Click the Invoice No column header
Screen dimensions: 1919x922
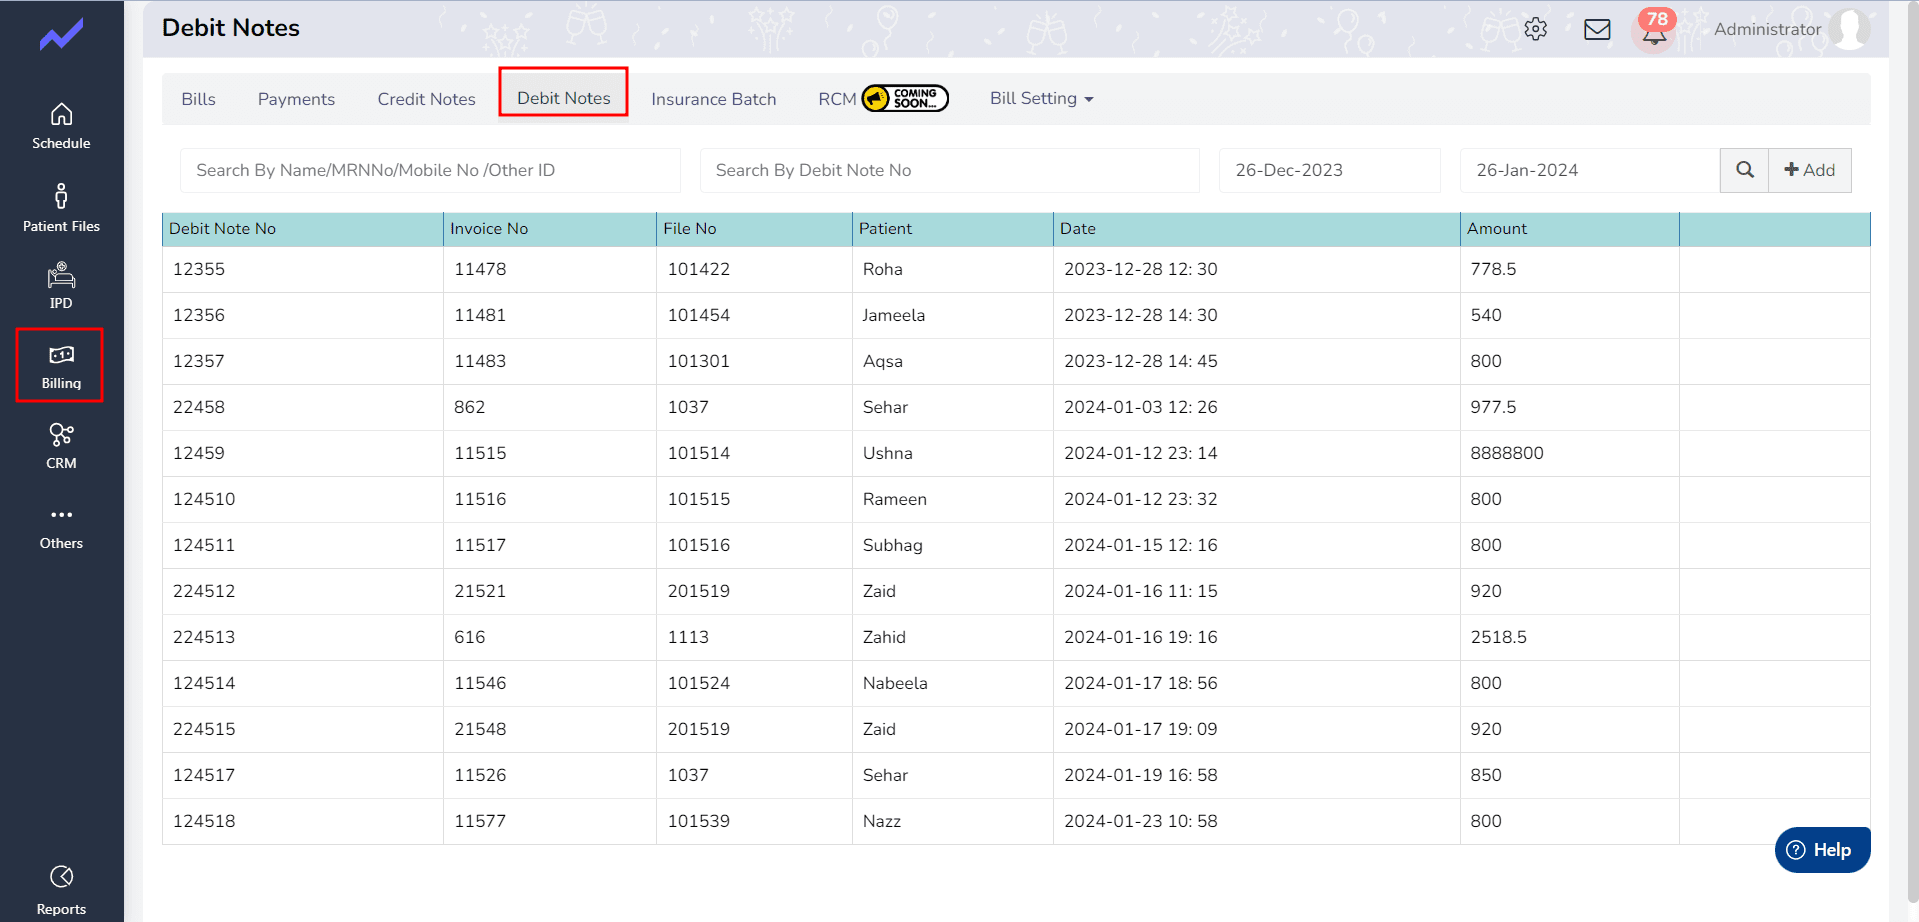[x=550, y=229]
